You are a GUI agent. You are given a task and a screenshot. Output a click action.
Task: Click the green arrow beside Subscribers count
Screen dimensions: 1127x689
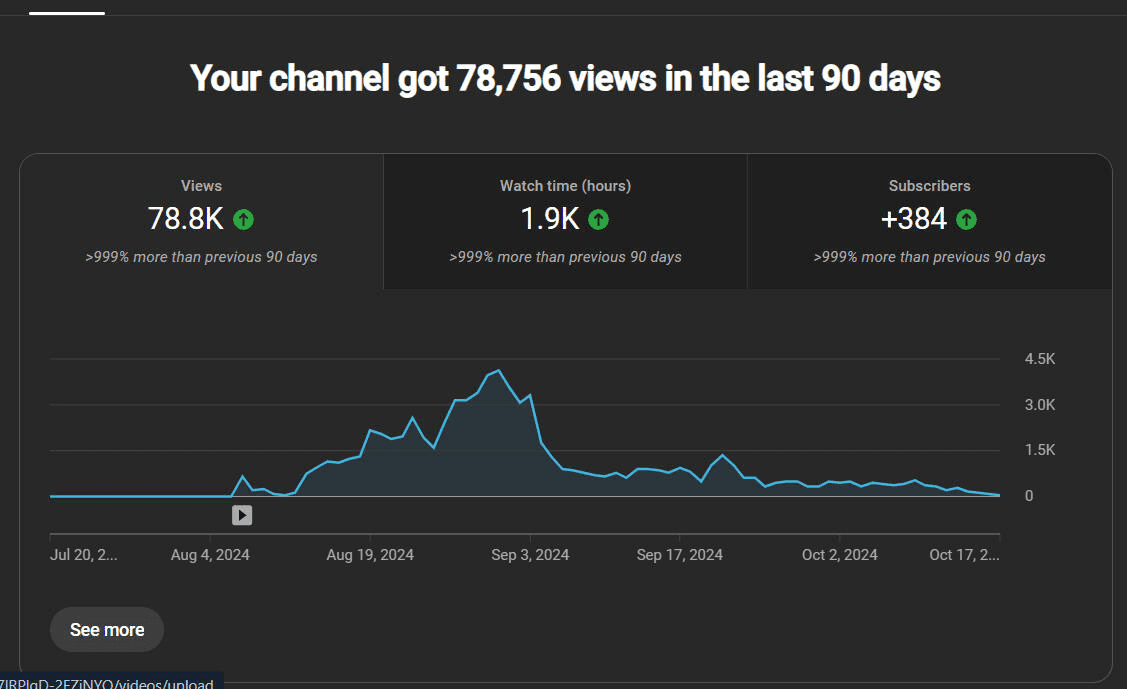(966, 218)
